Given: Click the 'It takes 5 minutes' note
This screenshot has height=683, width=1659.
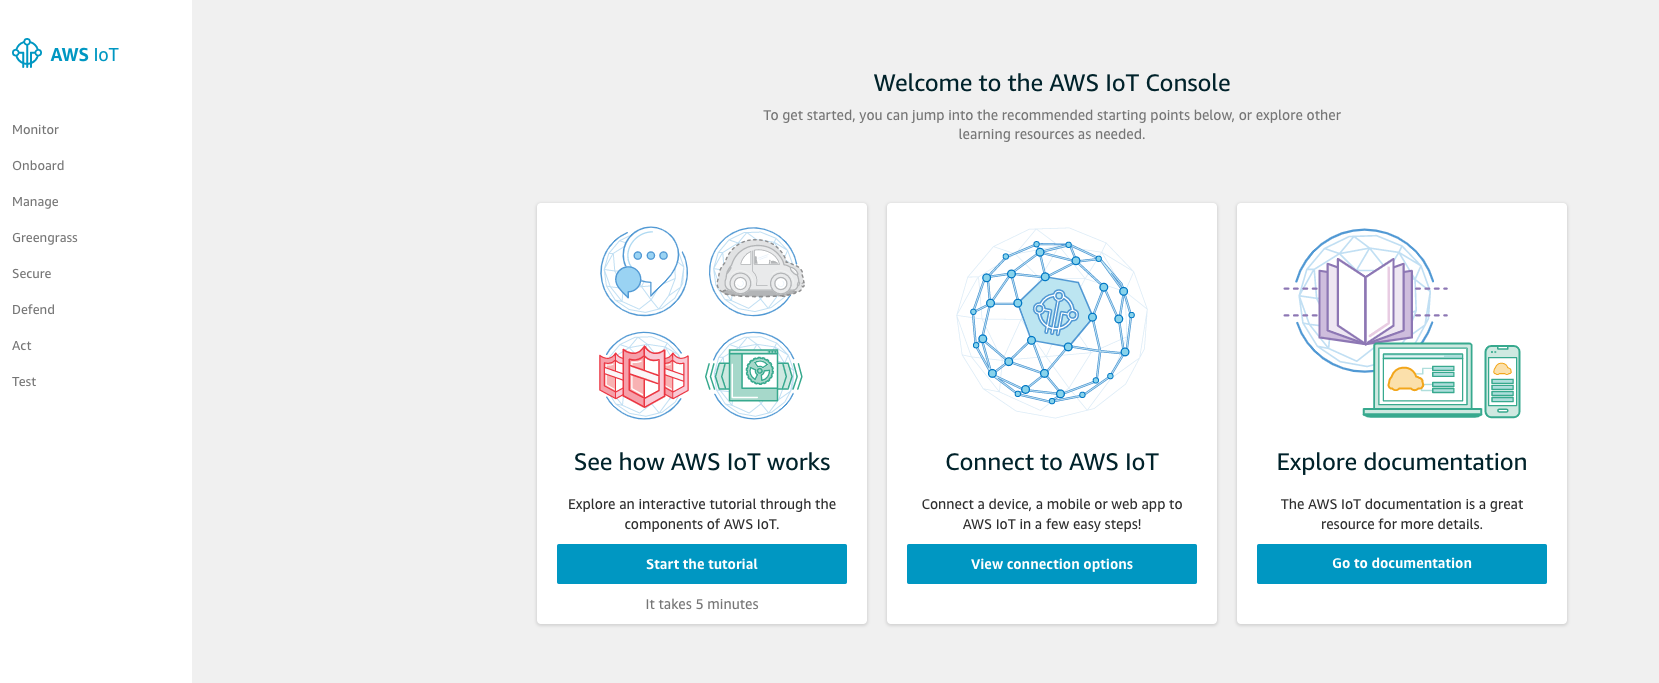Looking at the screenshot, I should 702,604.
